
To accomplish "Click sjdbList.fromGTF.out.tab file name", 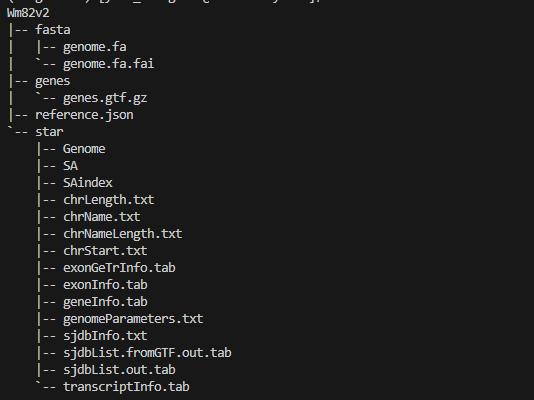I will (x=147, y=353).
